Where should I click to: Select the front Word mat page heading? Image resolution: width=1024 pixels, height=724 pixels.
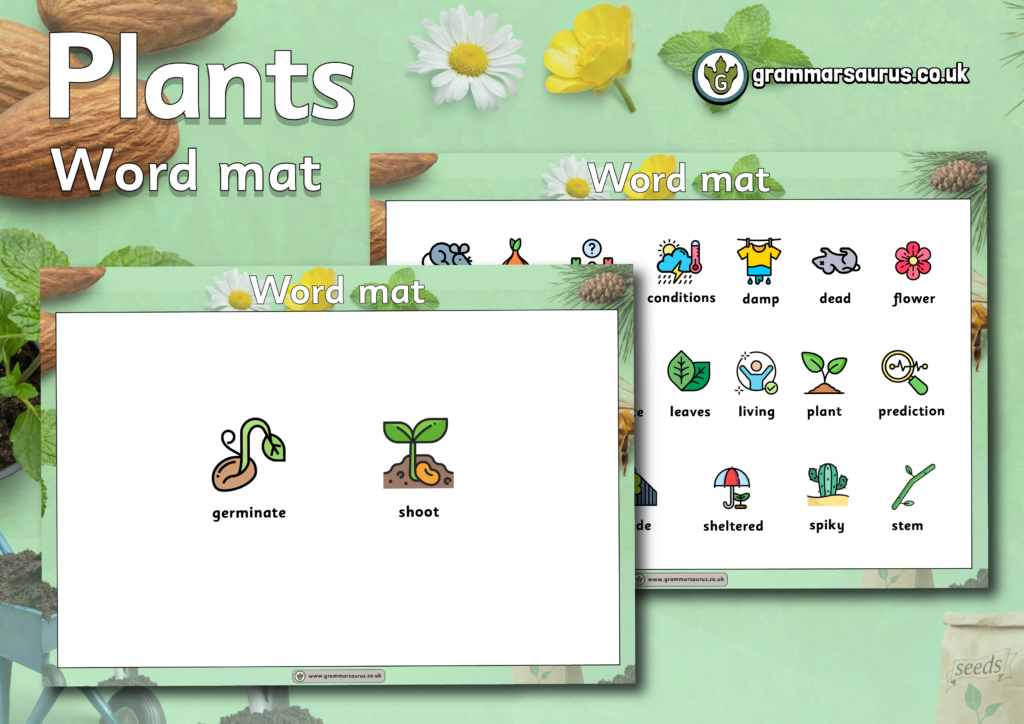[338, 291]
